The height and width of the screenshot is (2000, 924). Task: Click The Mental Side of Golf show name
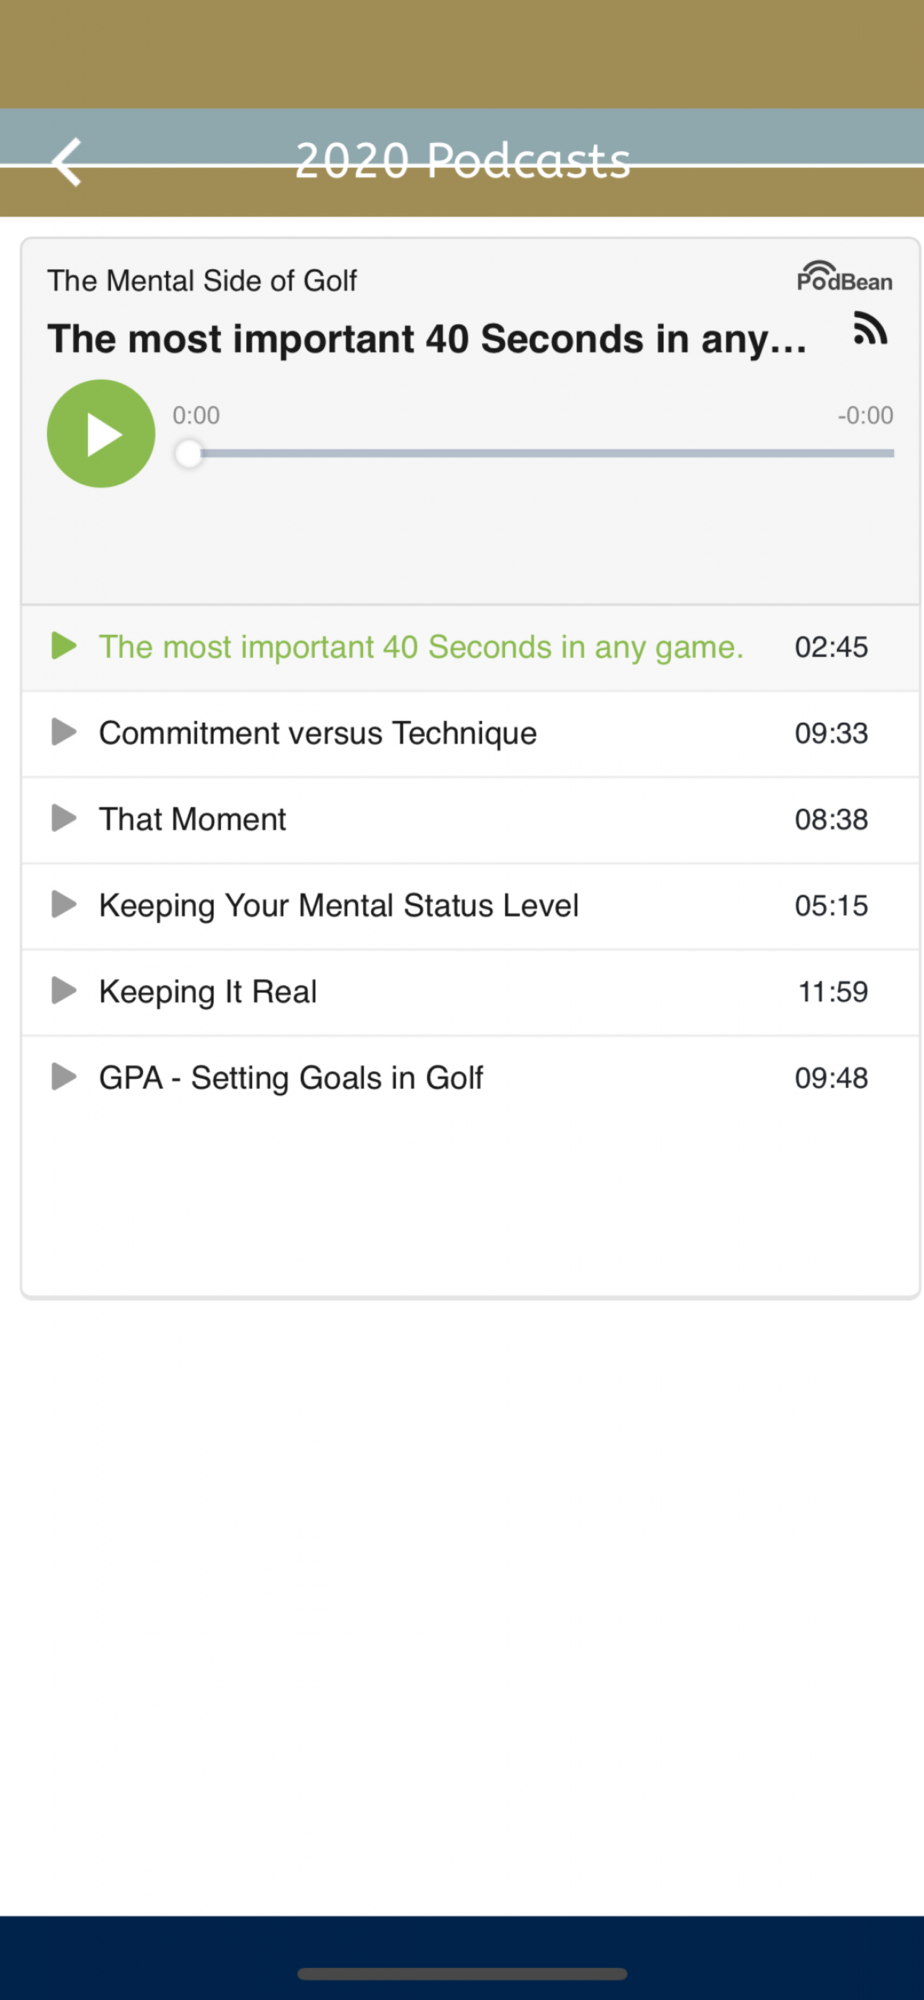click(x=202, y=280)
